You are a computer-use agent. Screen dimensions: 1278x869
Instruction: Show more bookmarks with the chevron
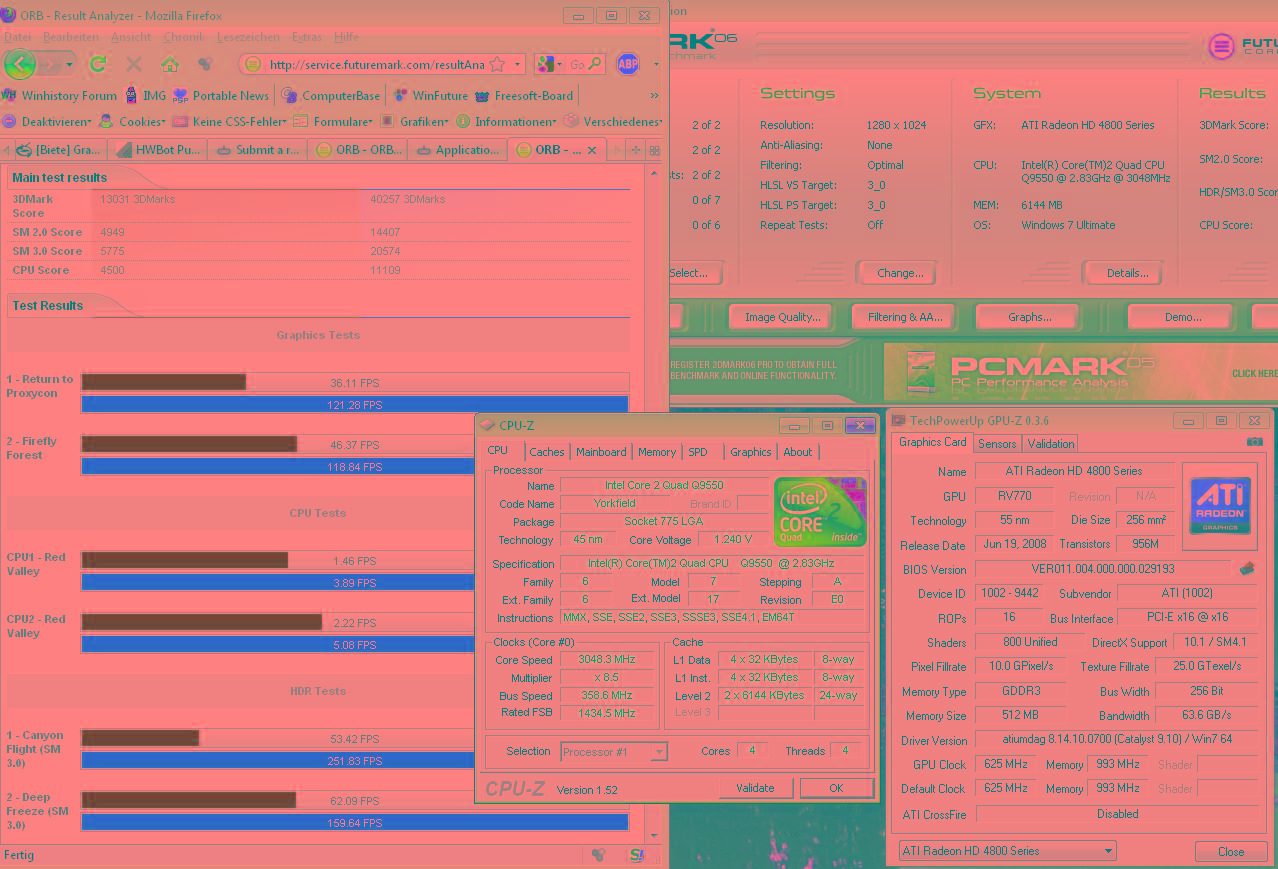point(655,96)
